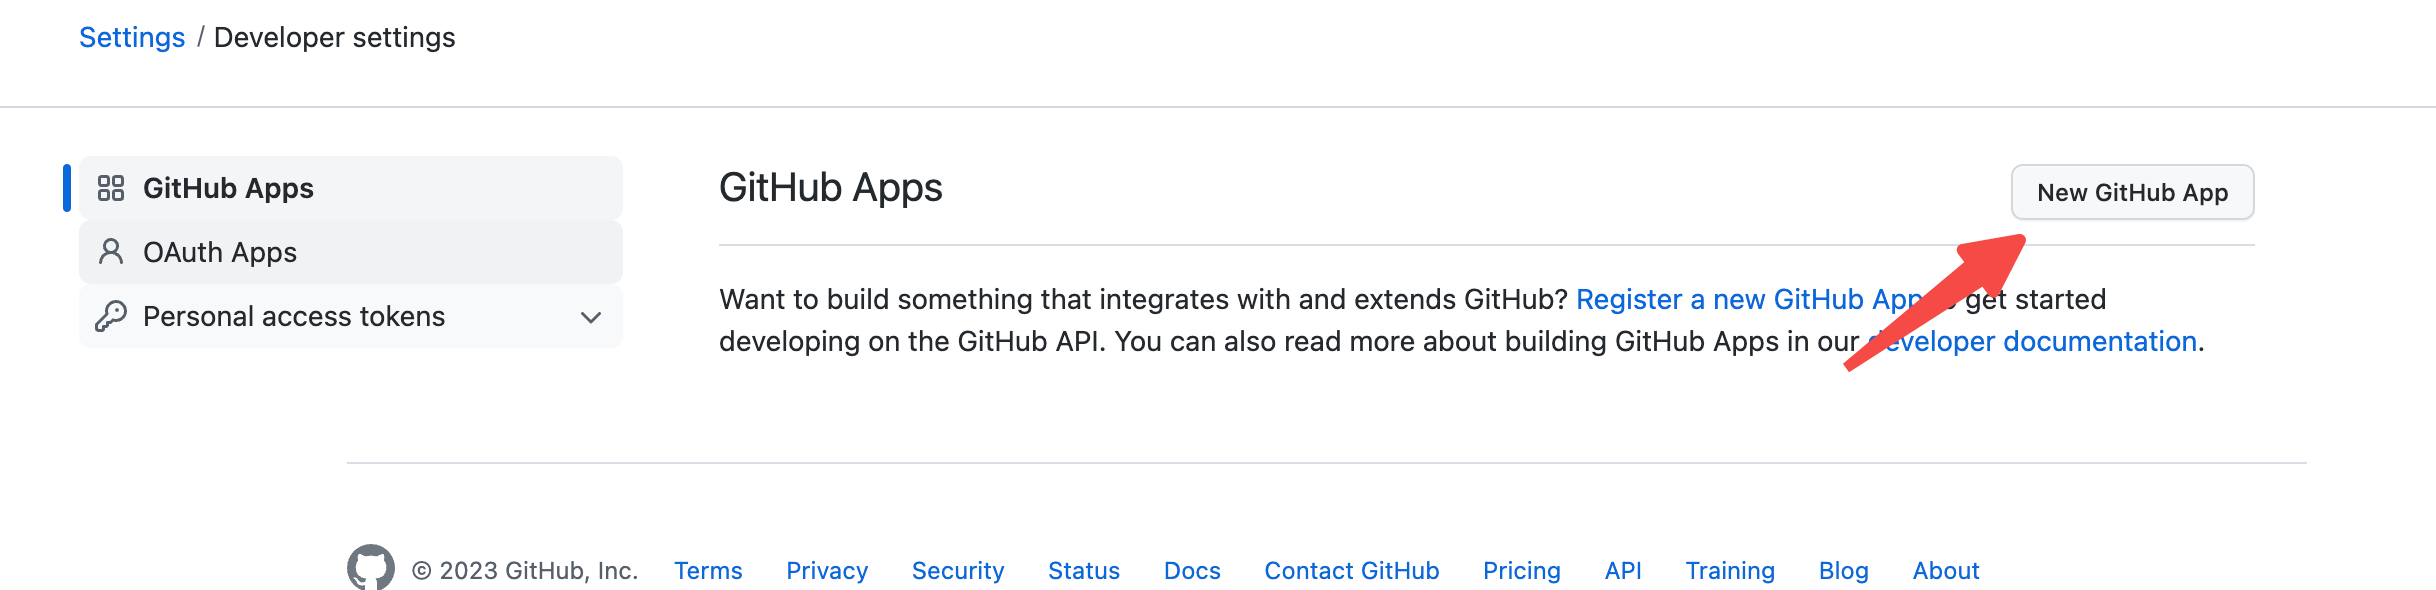Open the Security footer link
2436x590 pixels.
(958, 570)
